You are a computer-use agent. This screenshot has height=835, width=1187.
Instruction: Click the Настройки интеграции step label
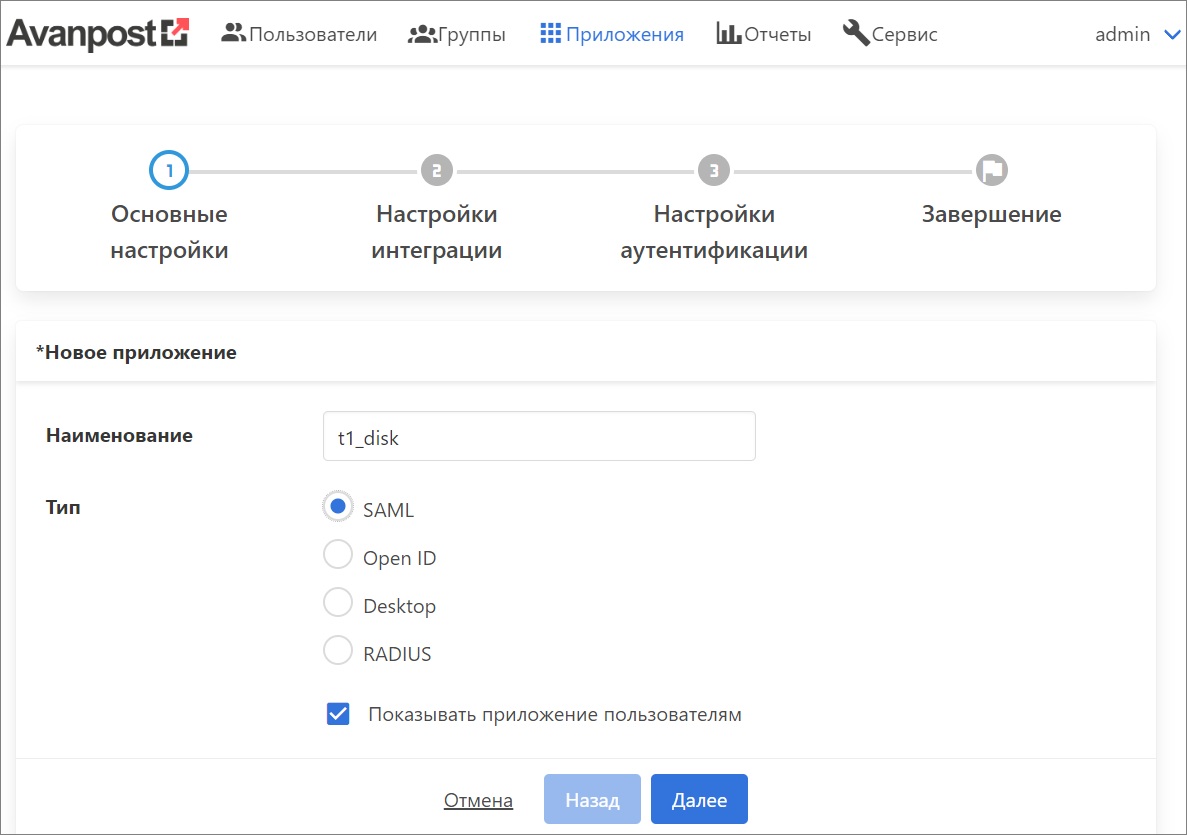point(437,232)
